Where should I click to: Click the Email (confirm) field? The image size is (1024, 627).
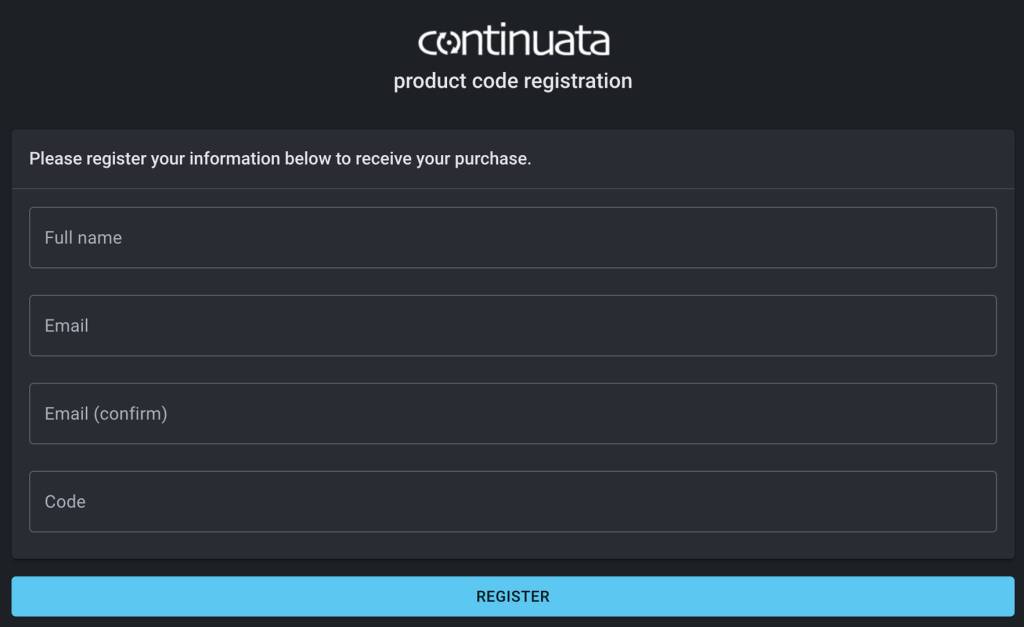coord(512,413)
